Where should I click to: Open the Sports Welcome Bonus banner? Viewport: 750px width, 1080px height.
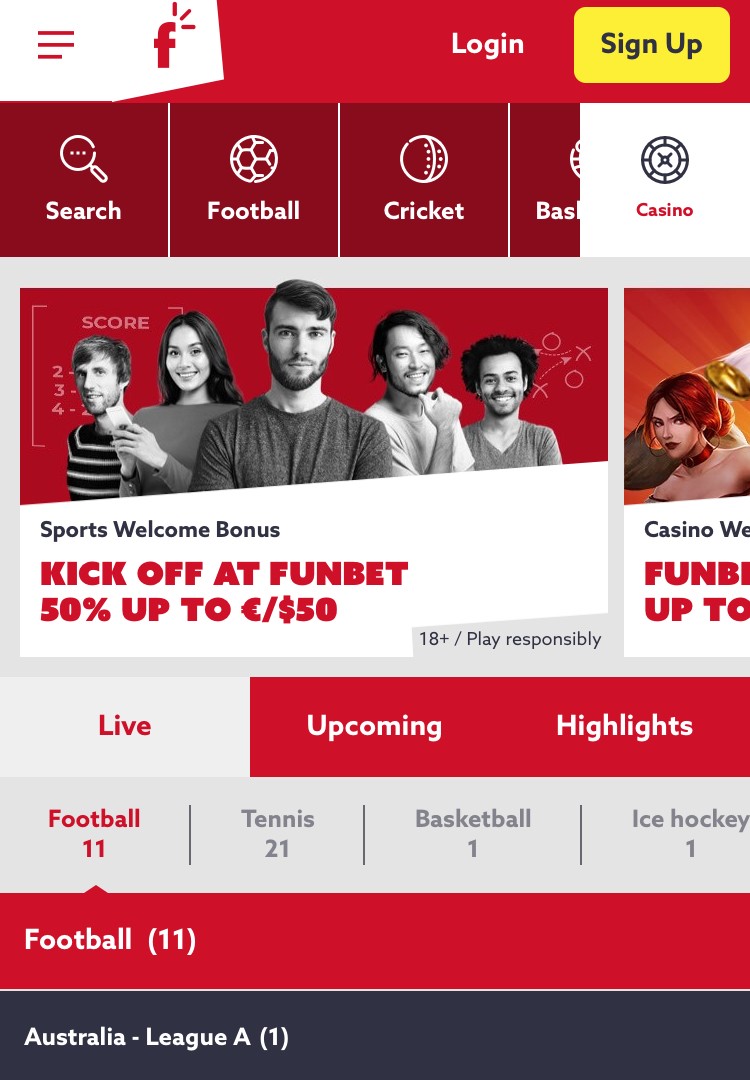coord(314,472)
